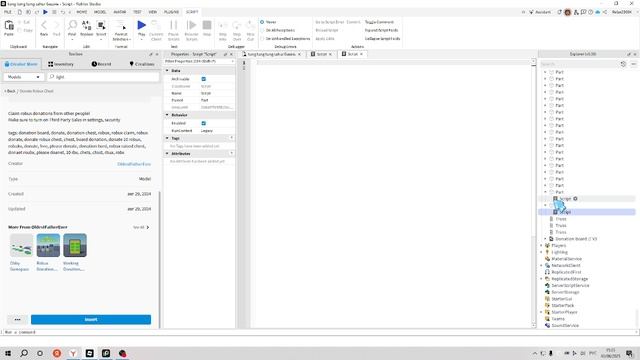The image size is (640, 360).
Task: Switch to Inventory tab in Toolbox
Action: click(61, 64)
